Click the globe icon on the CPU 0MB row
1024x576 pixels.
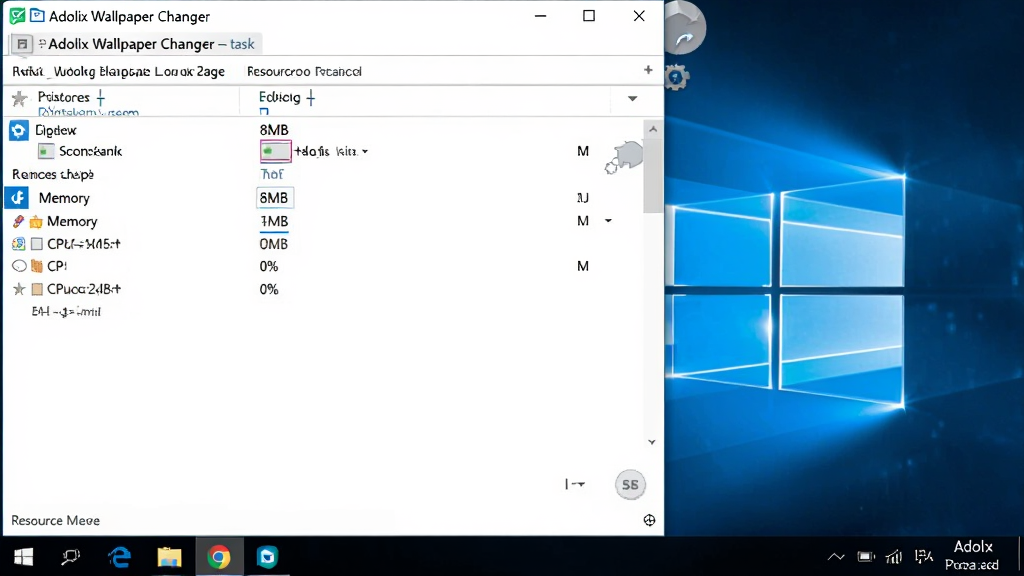tap(18, 244)
